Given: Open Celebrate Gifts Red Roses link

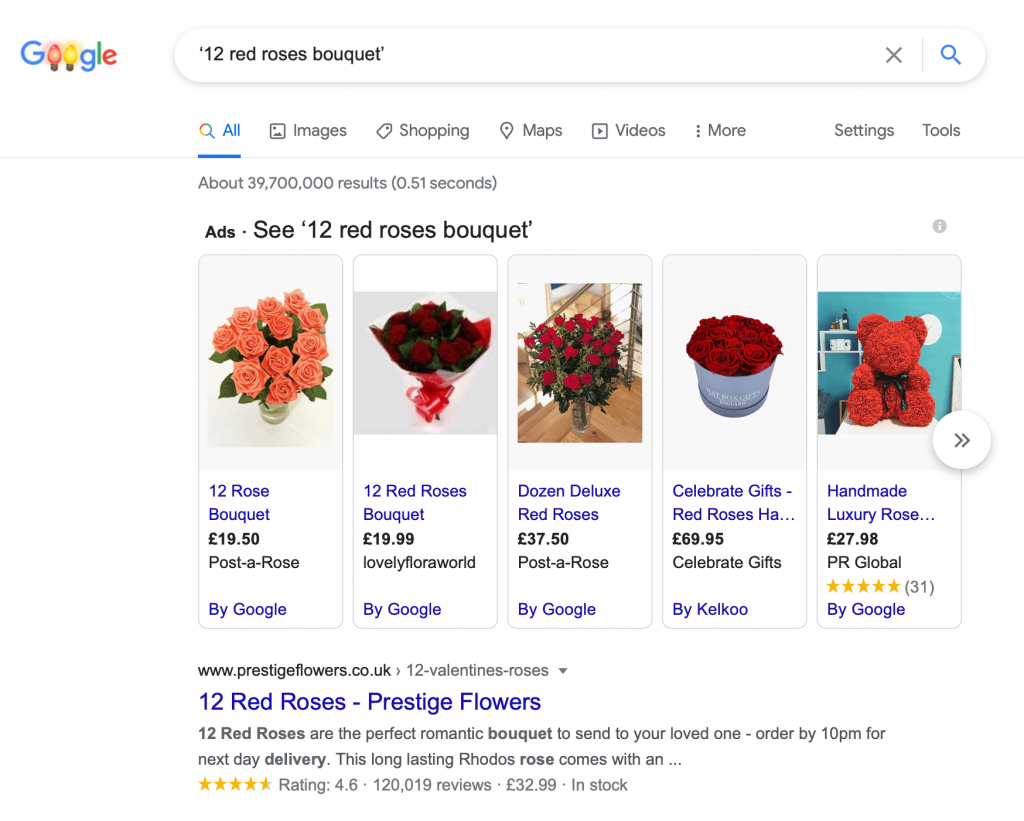Looking at the screenshot, I should (x=733, y=502).
